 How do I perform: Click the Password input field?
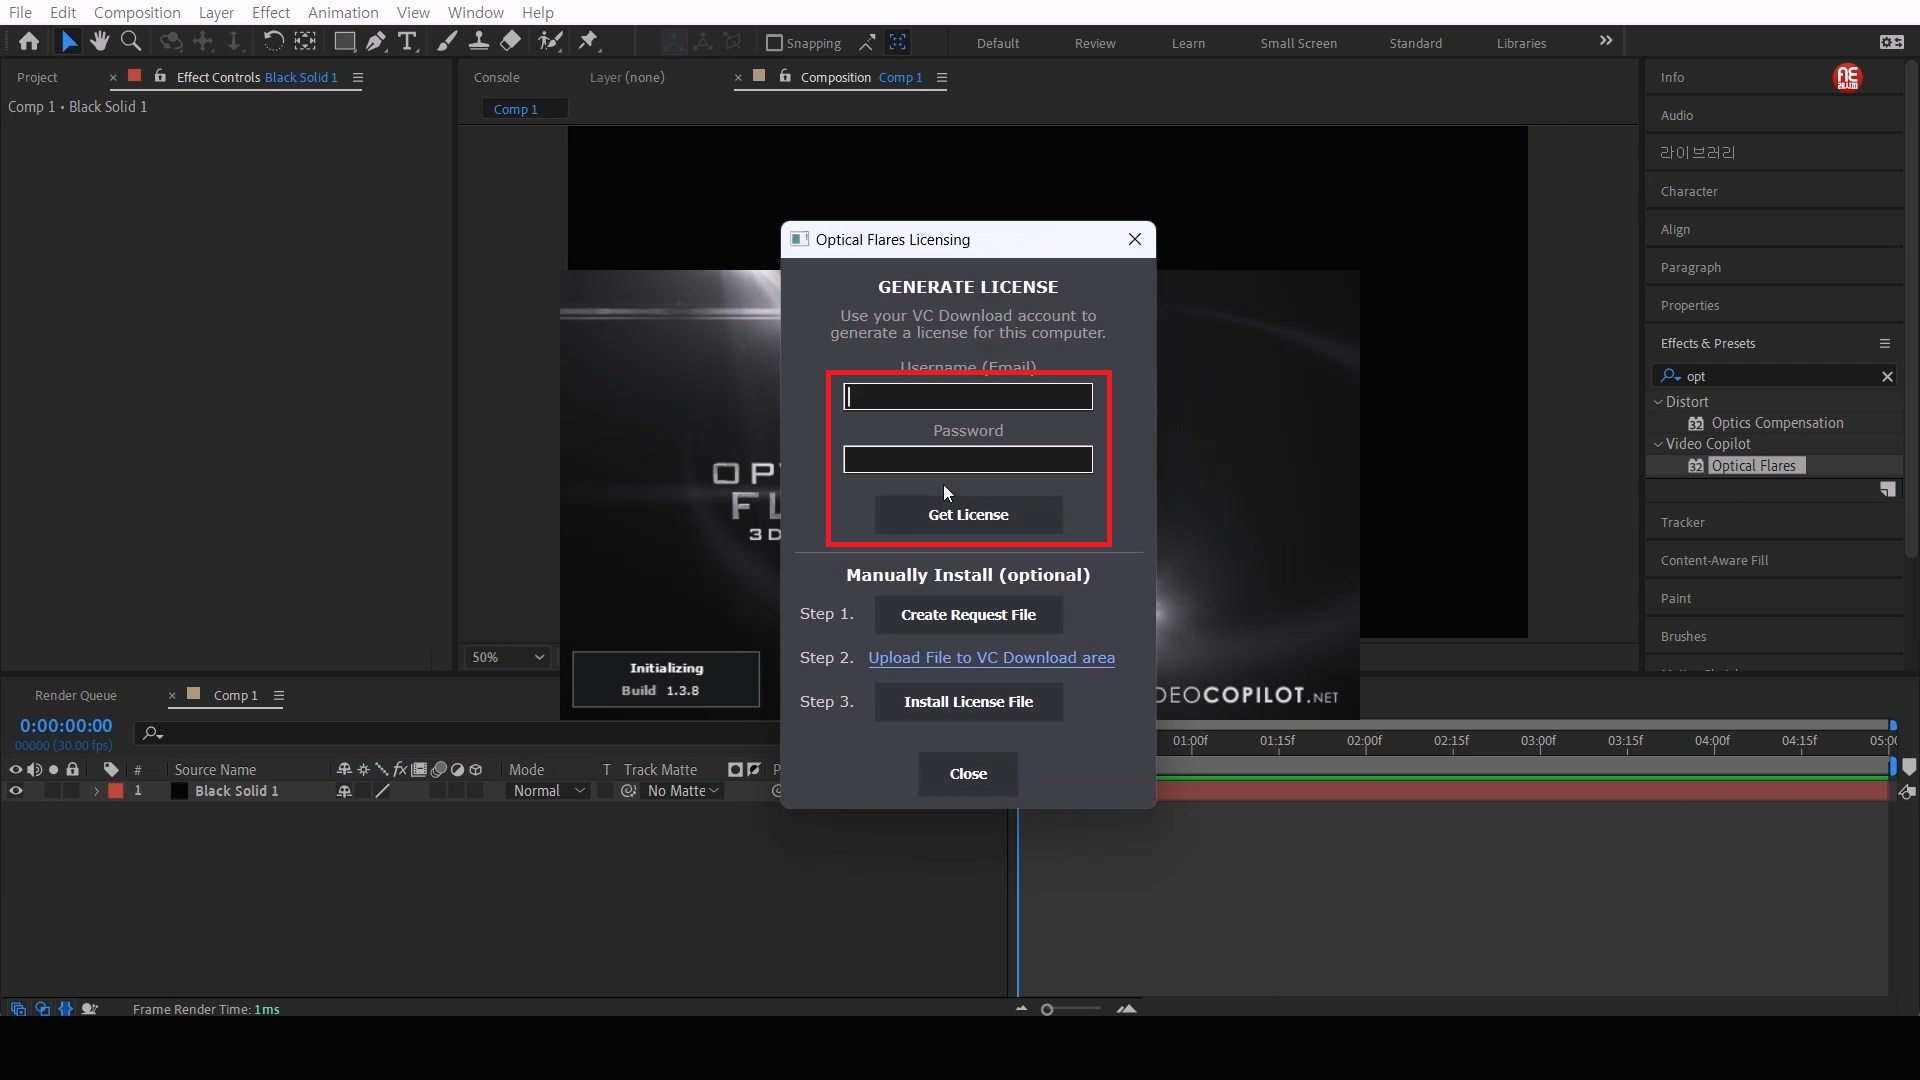point(968,460)
